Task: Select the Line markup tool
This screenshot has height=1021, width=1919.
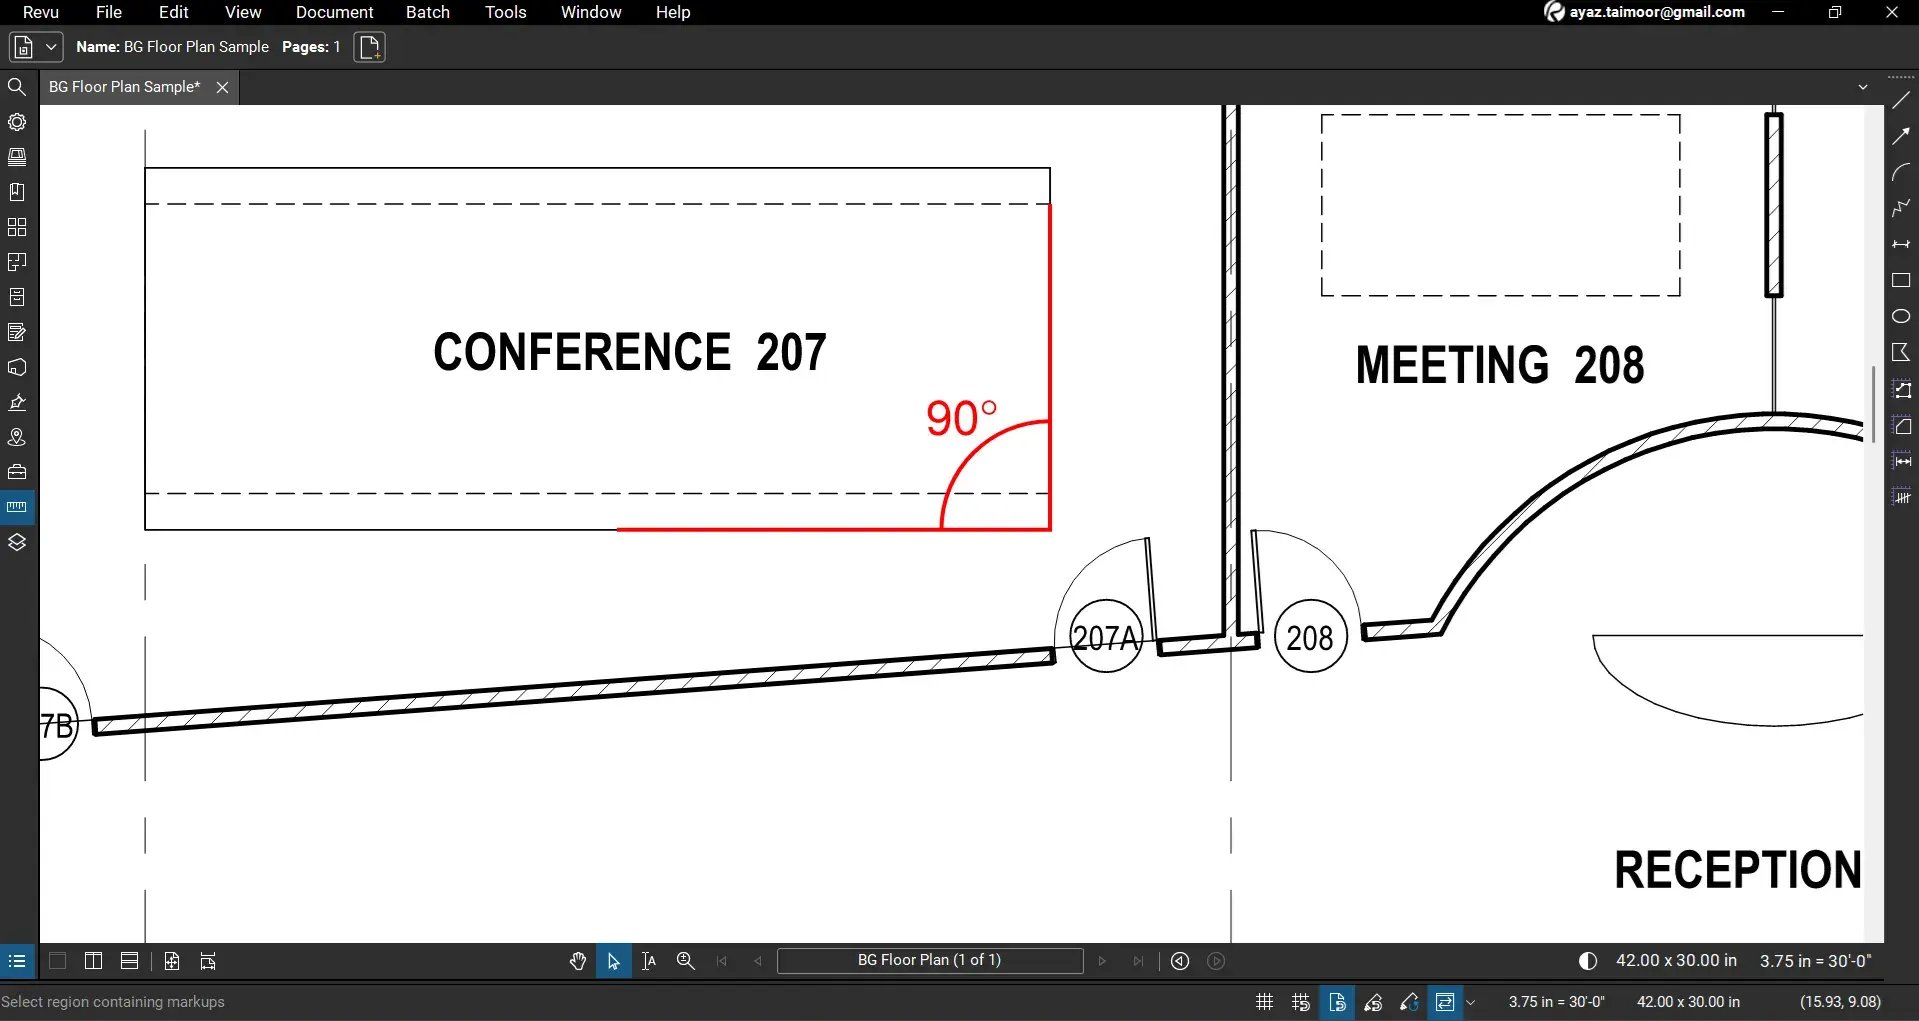Action: pos(1901,100)
